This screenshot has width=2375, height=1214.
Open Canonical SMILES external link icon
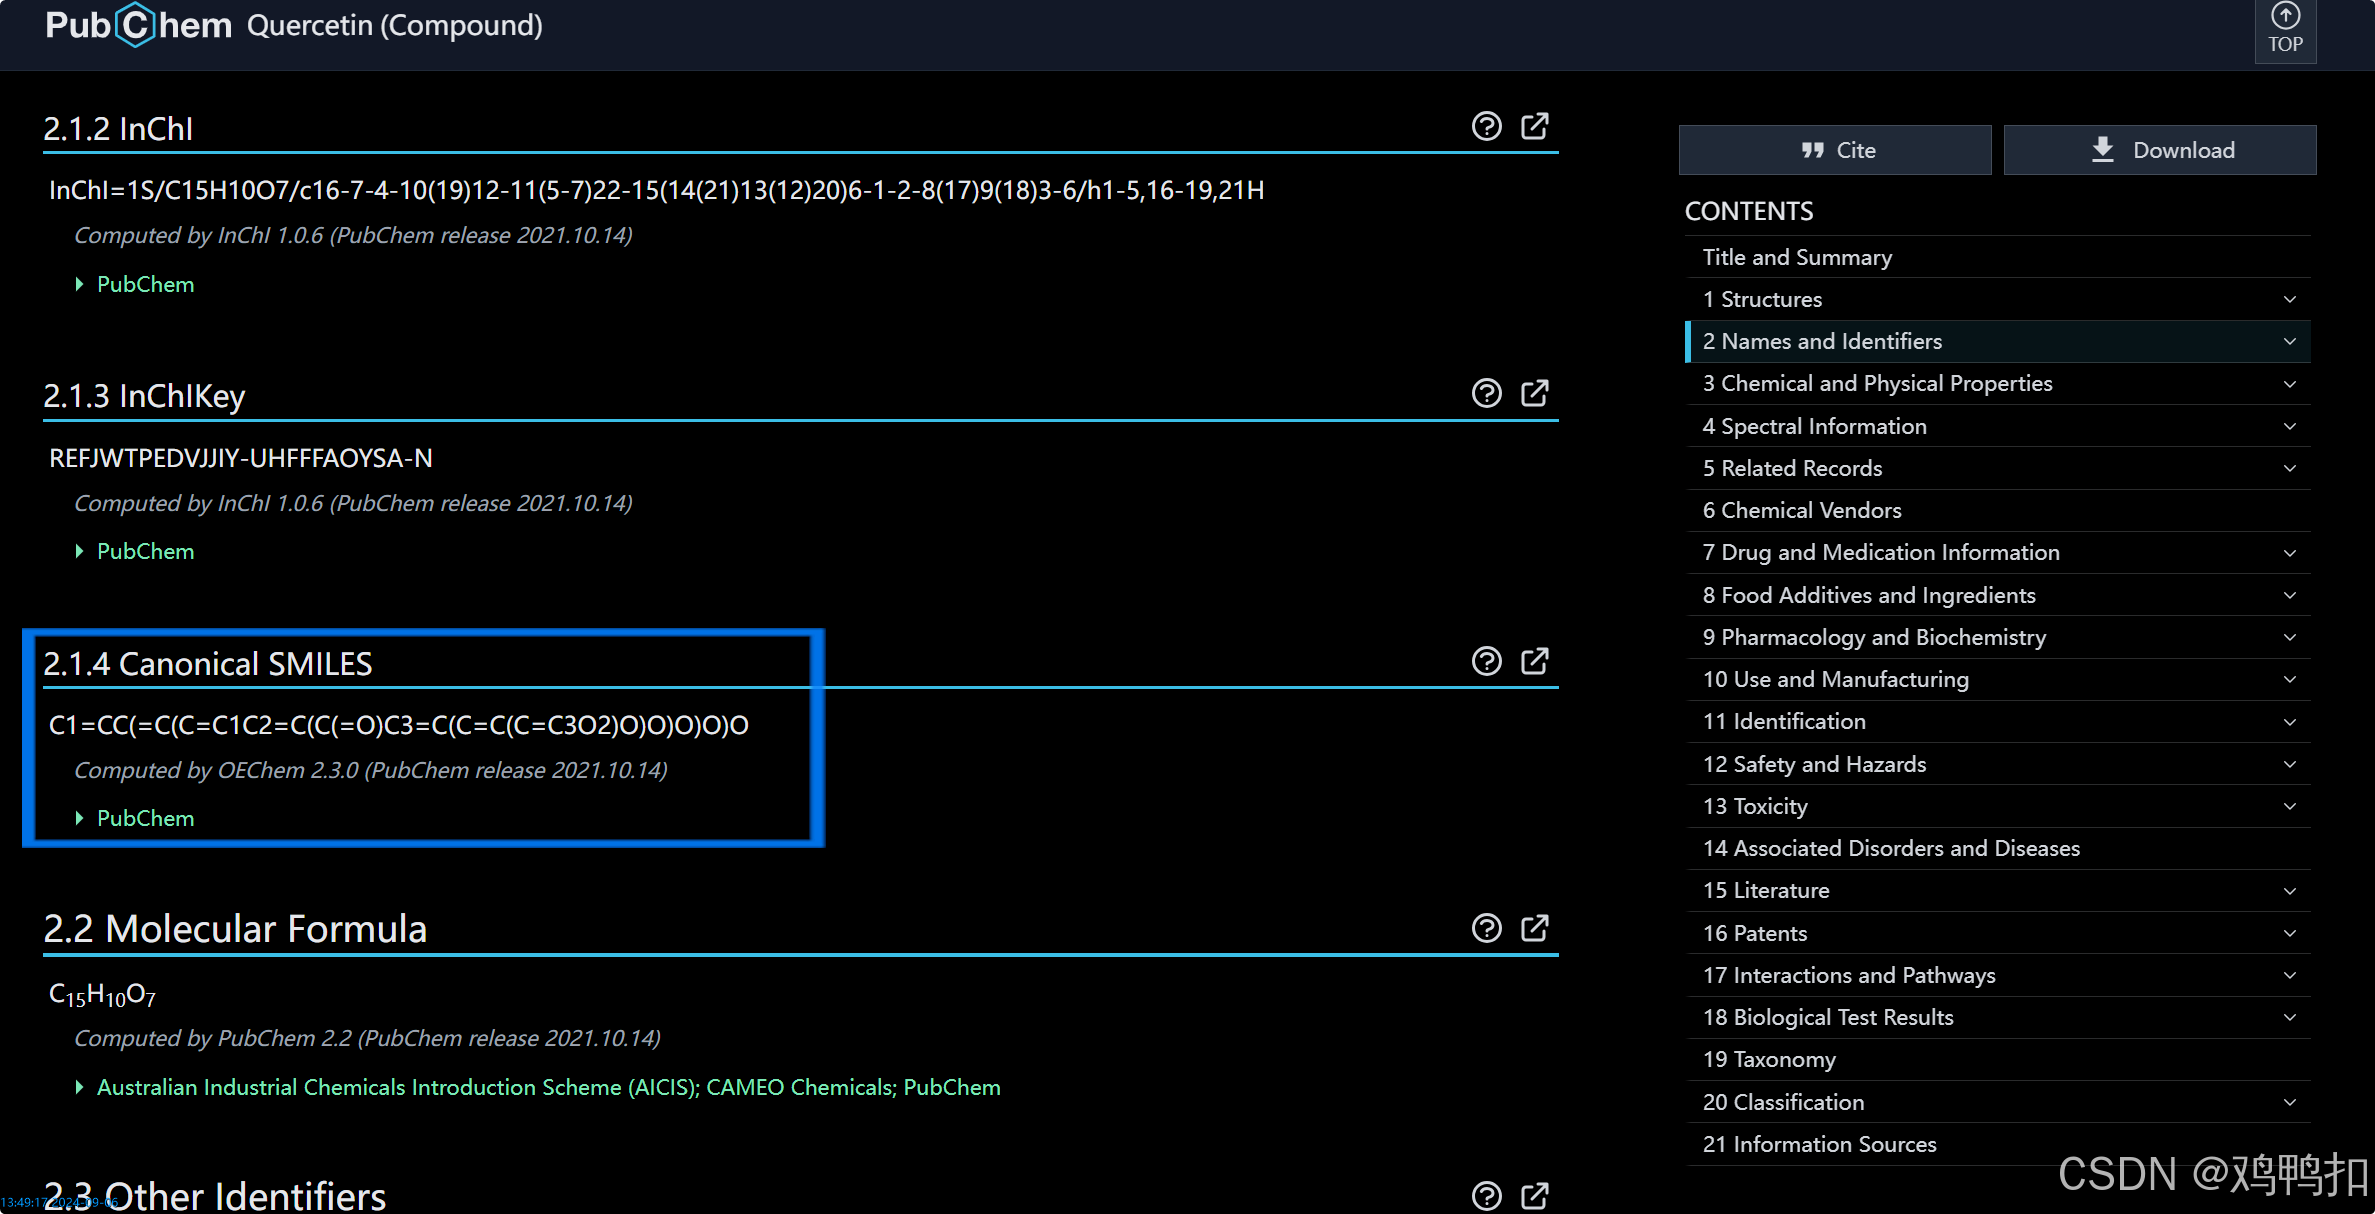1534,661
